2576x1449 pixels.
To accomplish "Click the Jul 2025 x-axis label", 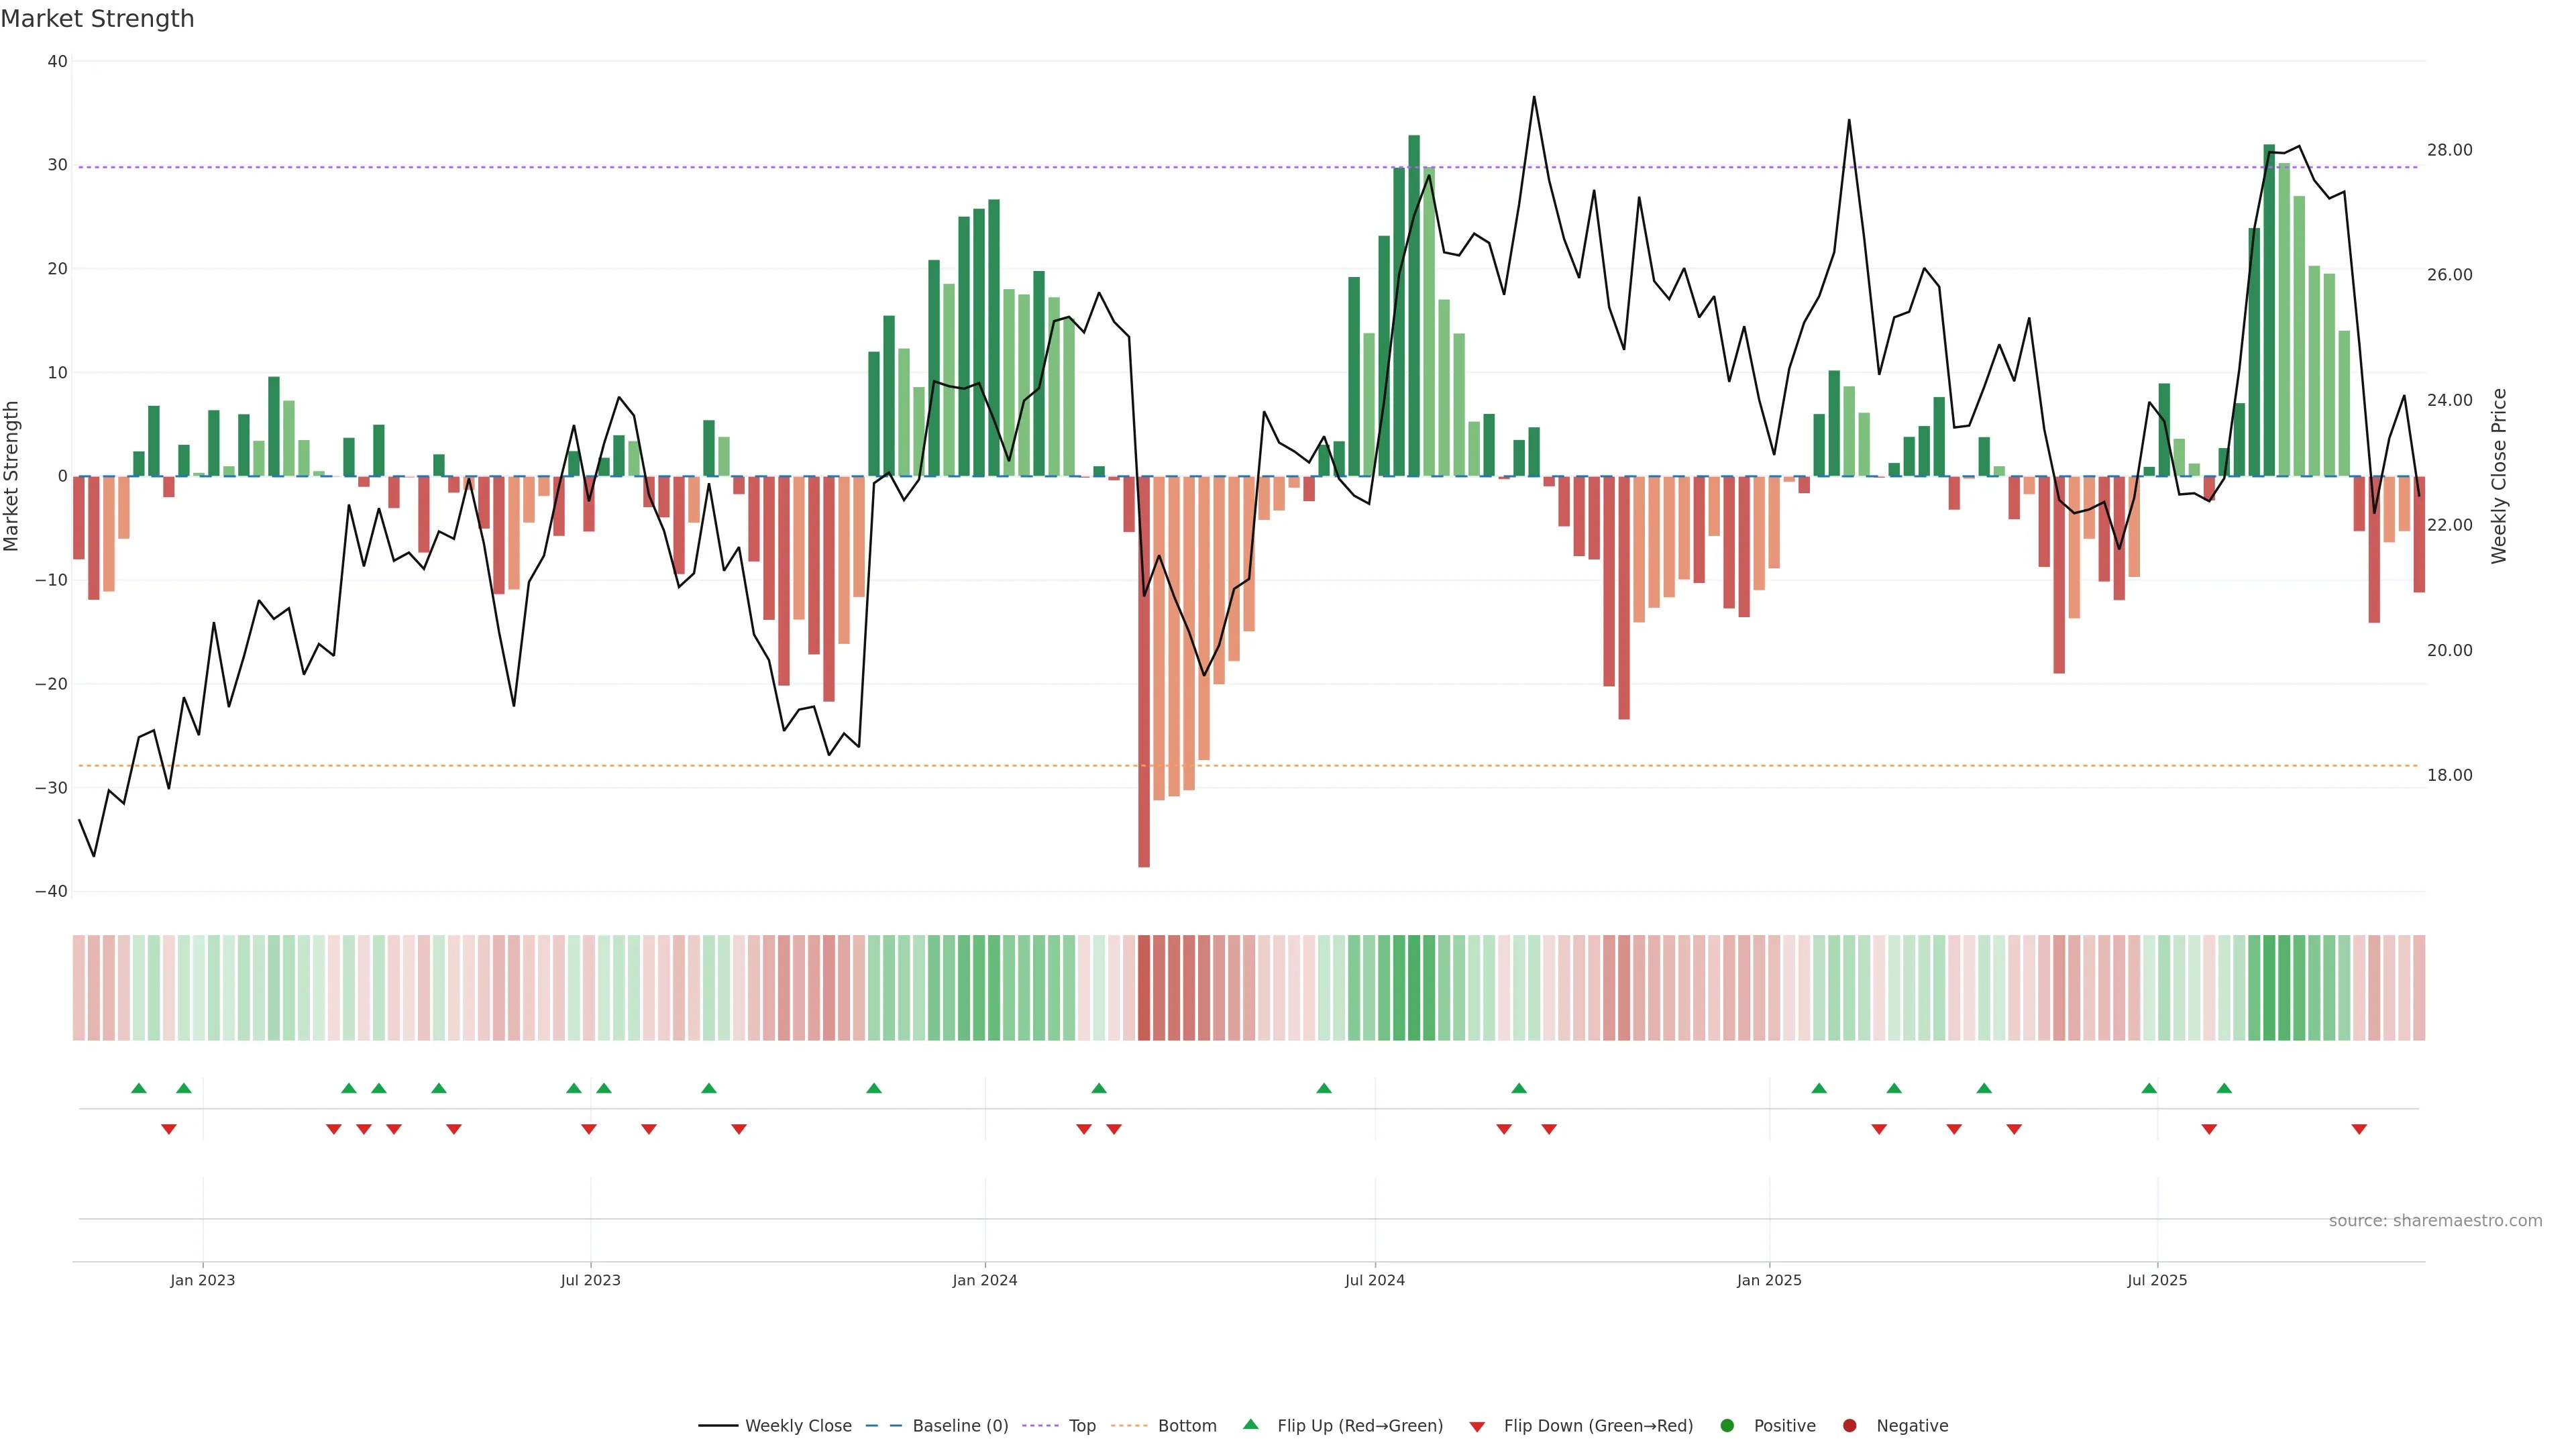I will click(x=2157, y=1280).
